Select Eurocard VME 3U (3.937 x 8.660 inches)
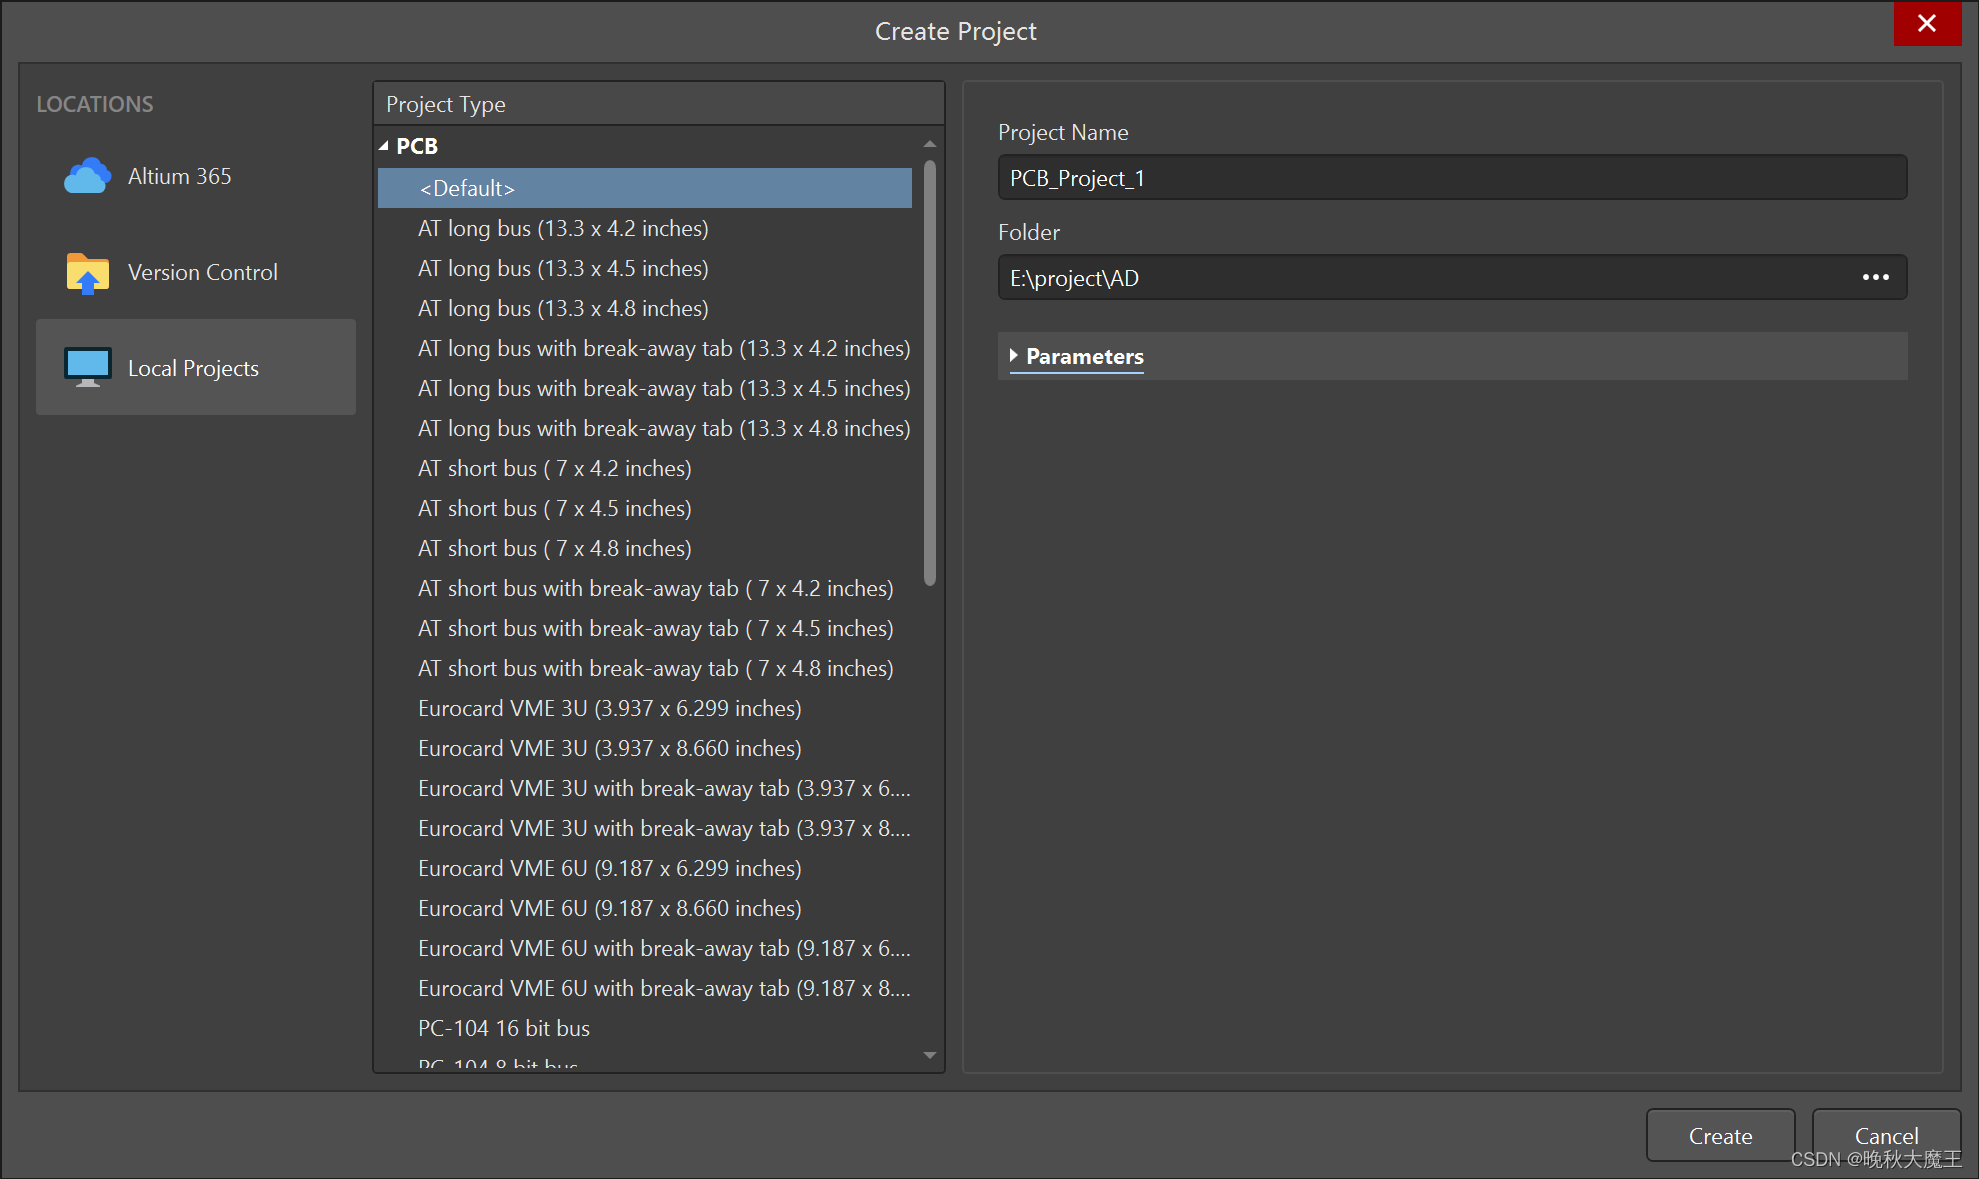This screenshot has width=1979, height=1179. 609,748
